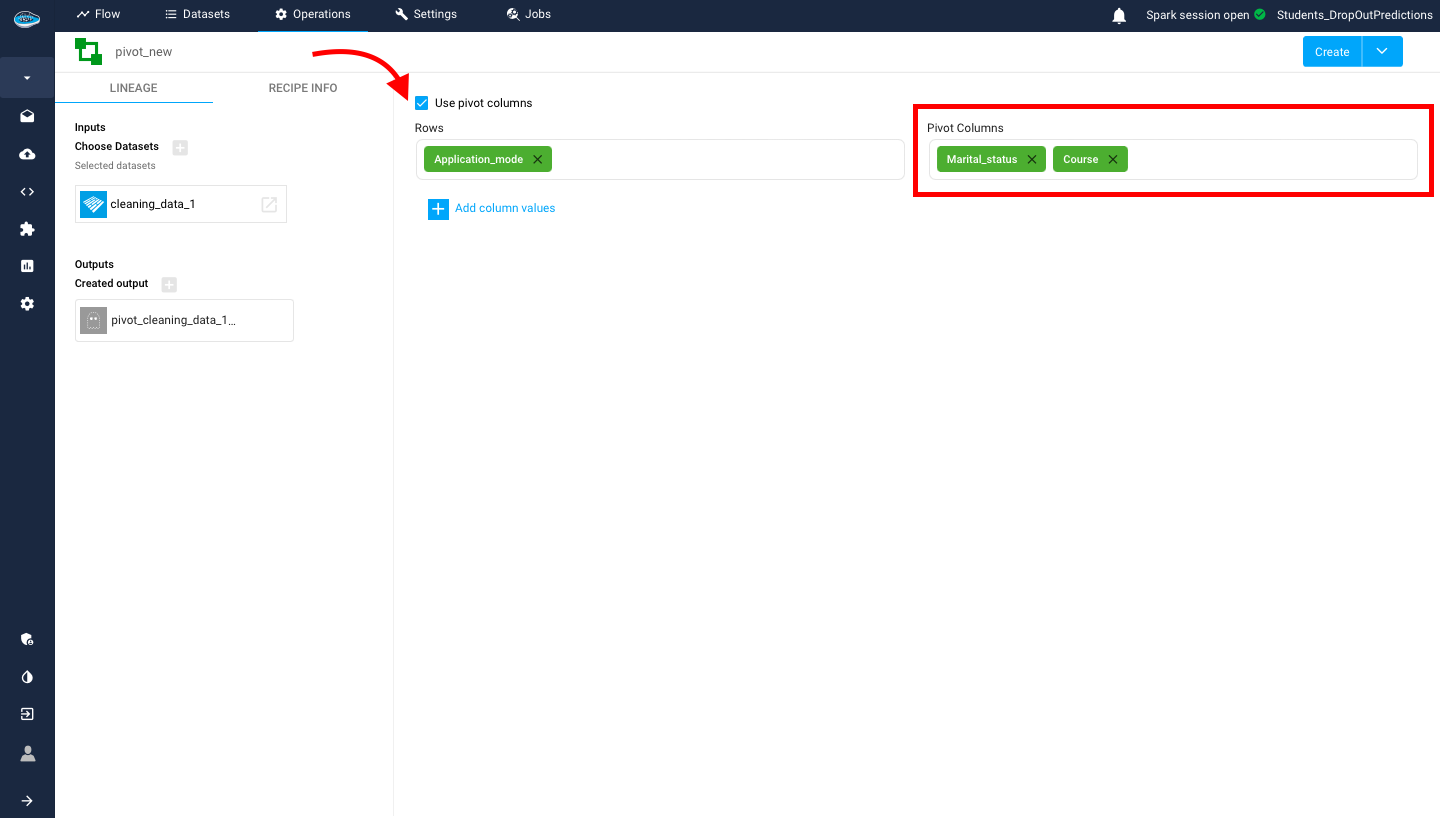Click the half-filled droplet theme icon
1440x818 pixels.
point(27,677)
